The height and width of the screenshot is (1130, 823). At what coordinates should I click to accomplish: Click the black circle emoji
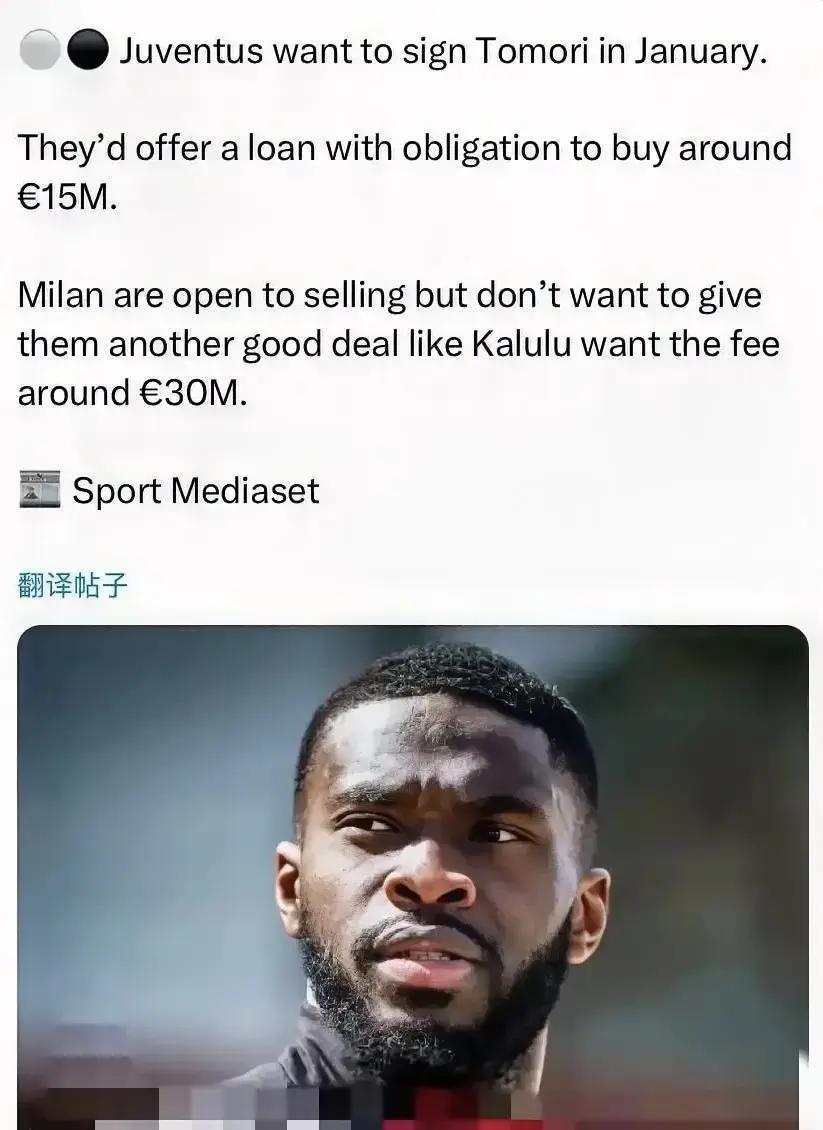click(88, 50)
